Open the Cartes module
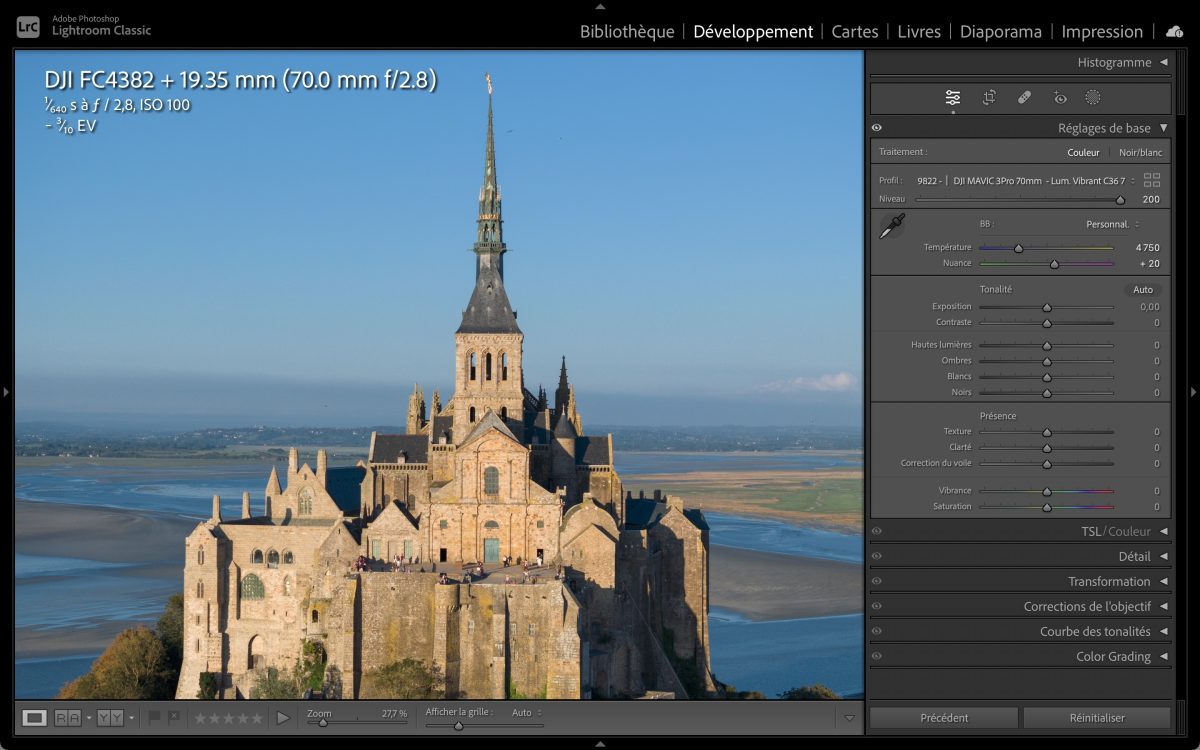 coord(855,31)
